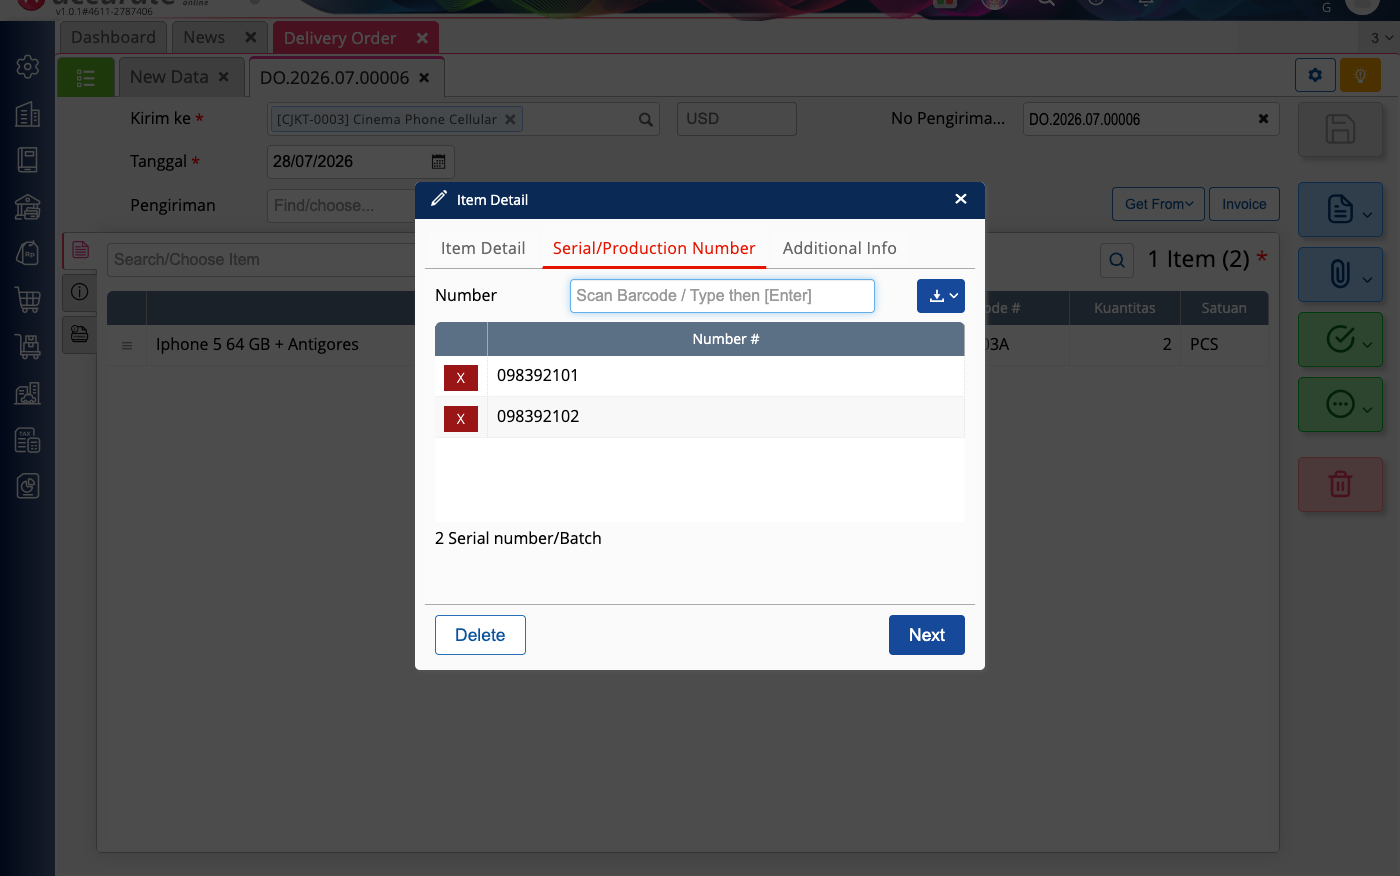Open the document actions dropdown button
Viewport: 1400px width, 876px height.
[1340, 209]
